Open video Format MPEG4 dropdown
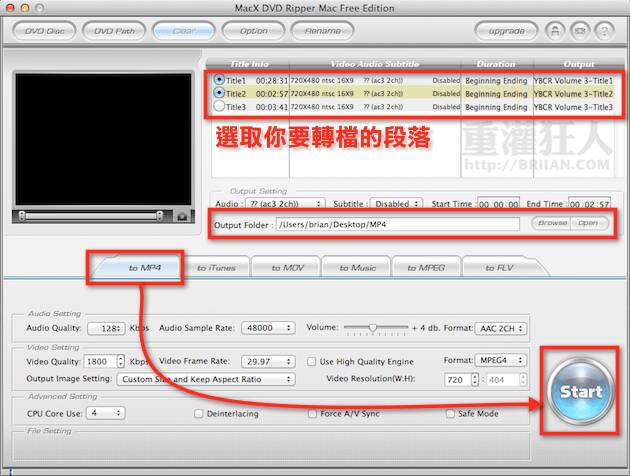This screenshot has width=630, height=476. [x=501, y=360]
